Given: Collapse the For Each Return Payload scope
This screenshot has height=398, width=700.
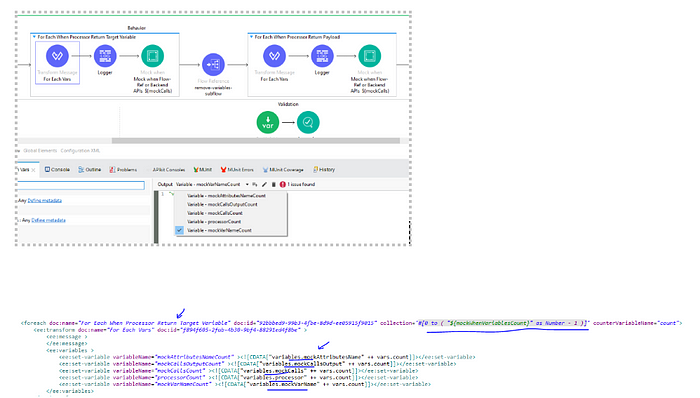Looking at the screenshot, I should click(251, 37).
